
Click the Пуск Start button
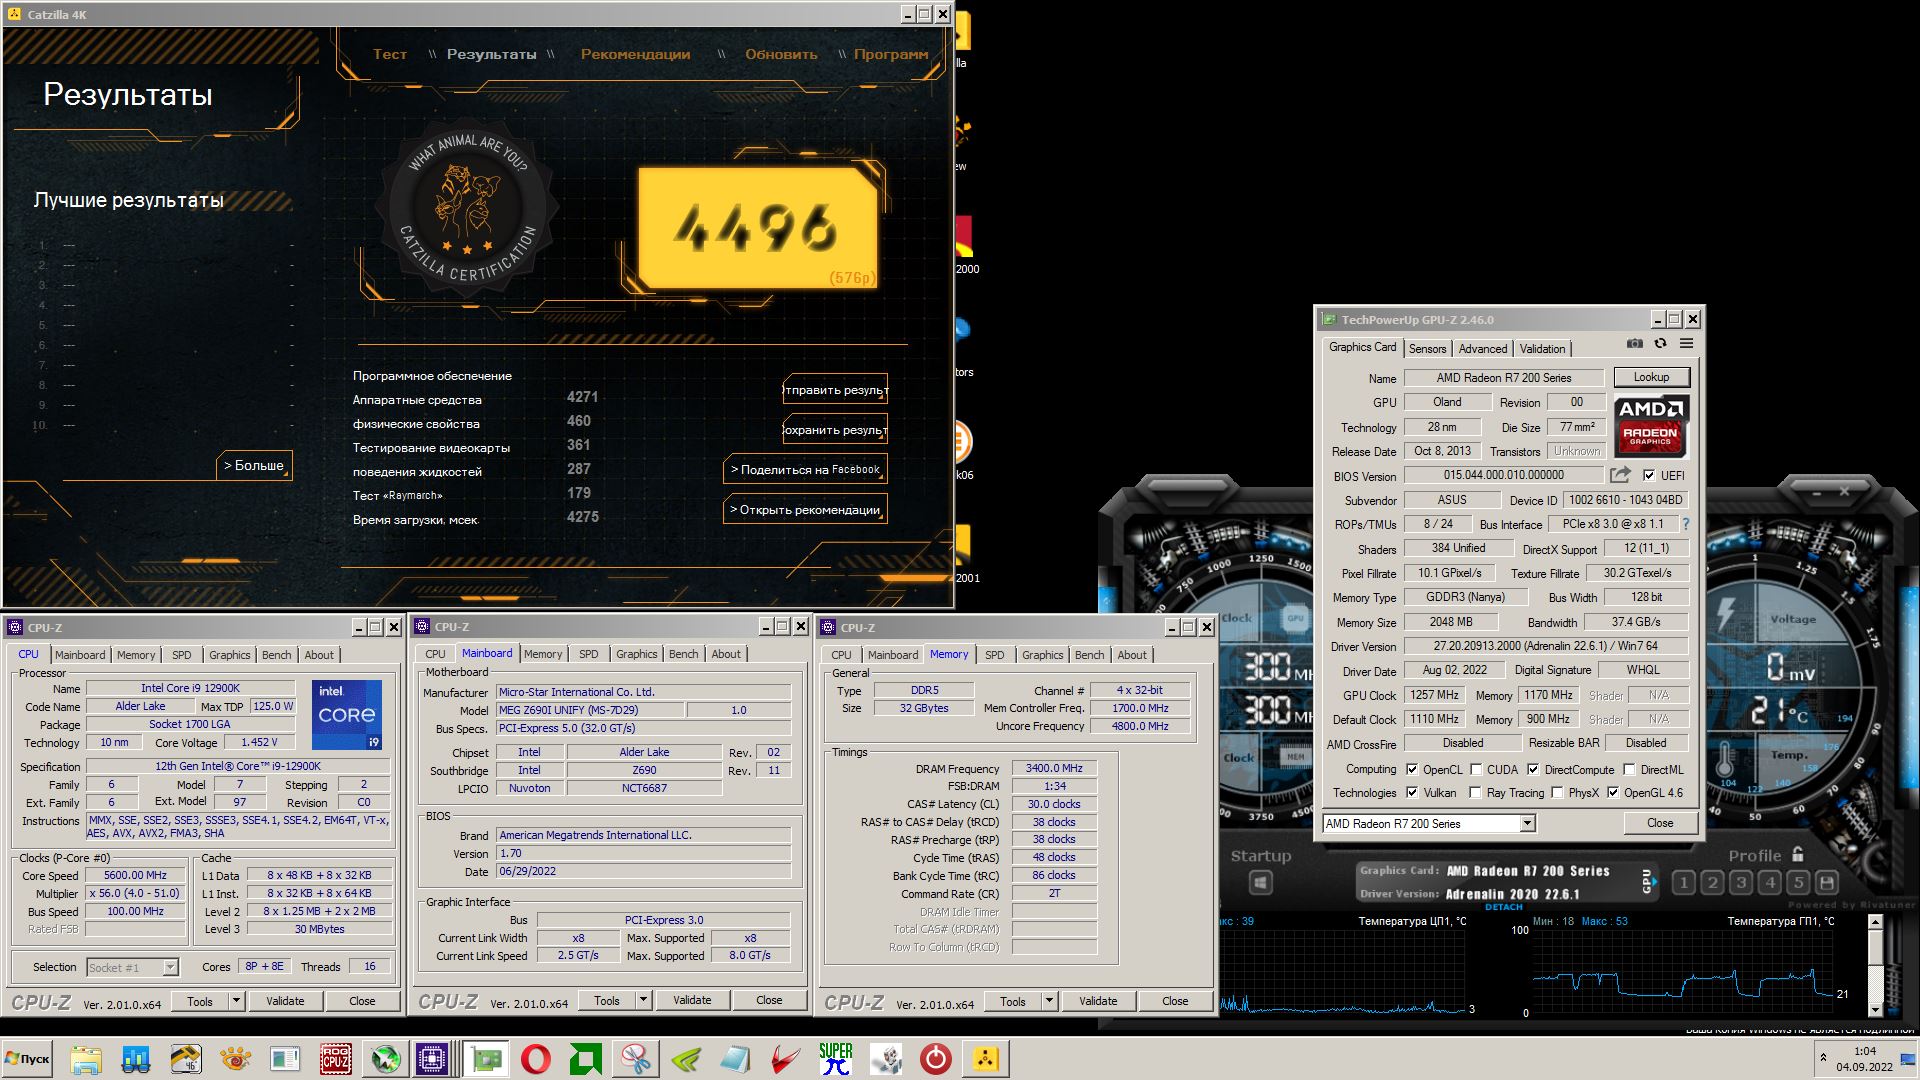(27, 1058)
